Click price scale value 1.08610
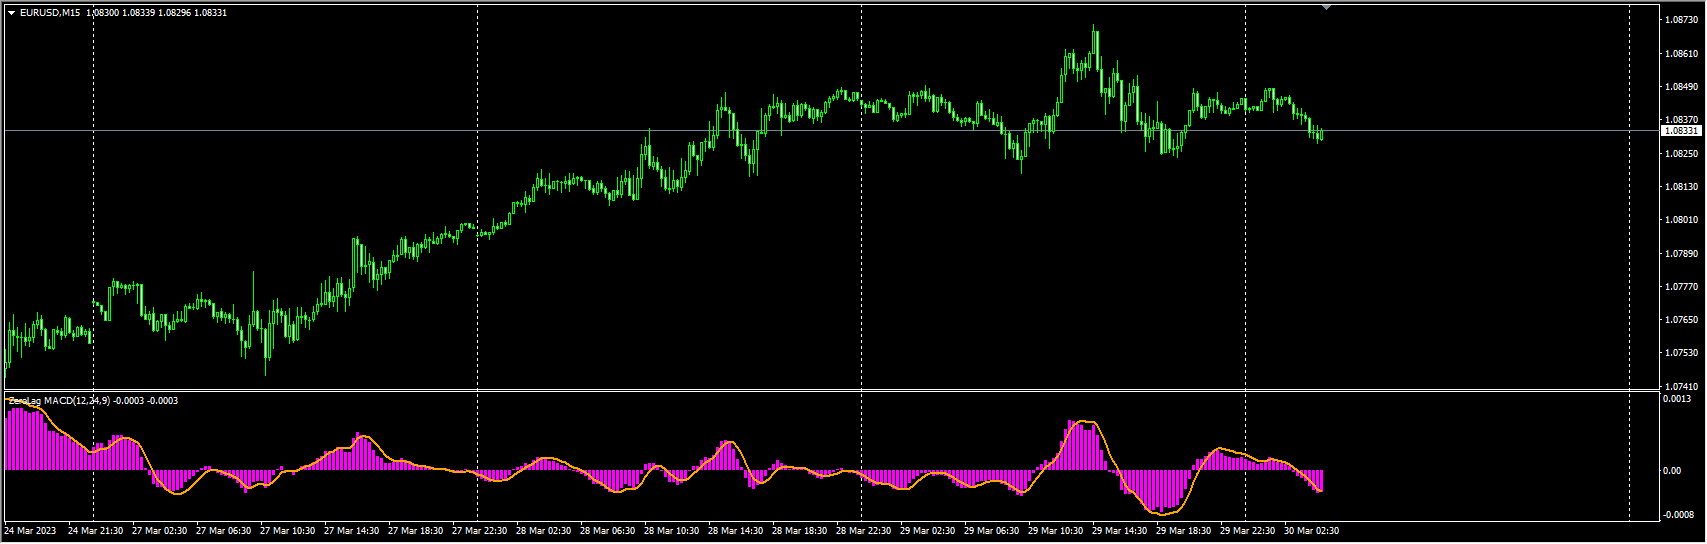This screenshot has height=544, width=1707. point(1681,54)
